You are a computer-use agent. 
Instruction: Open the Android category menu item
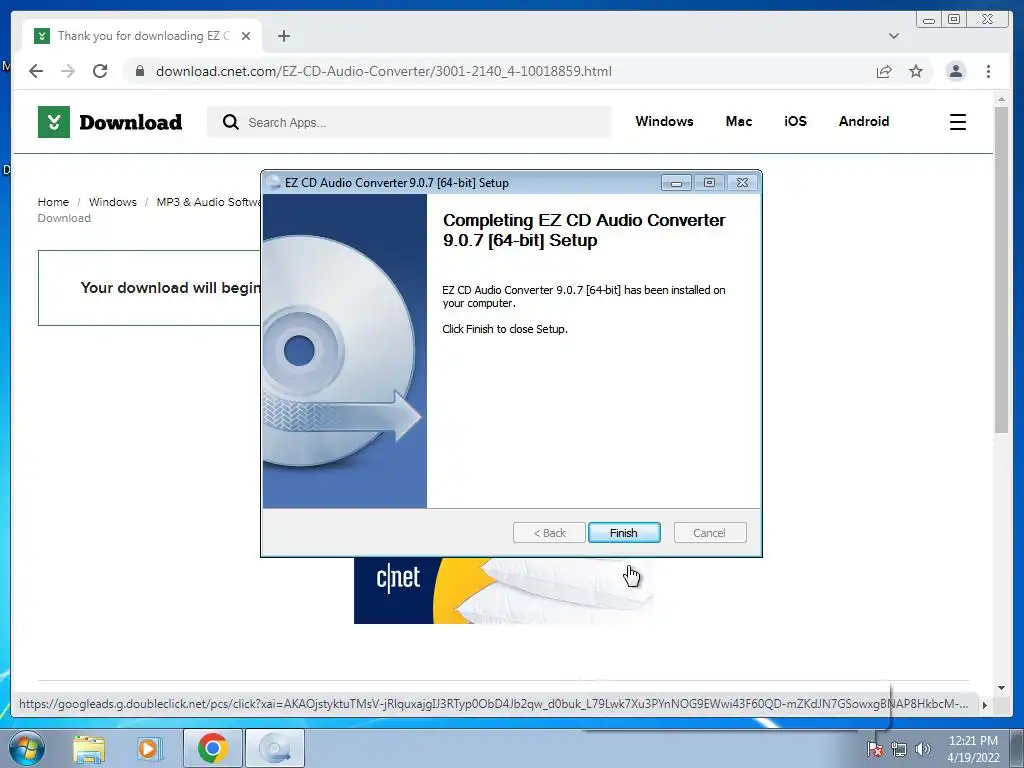click(x=863, y=121)
